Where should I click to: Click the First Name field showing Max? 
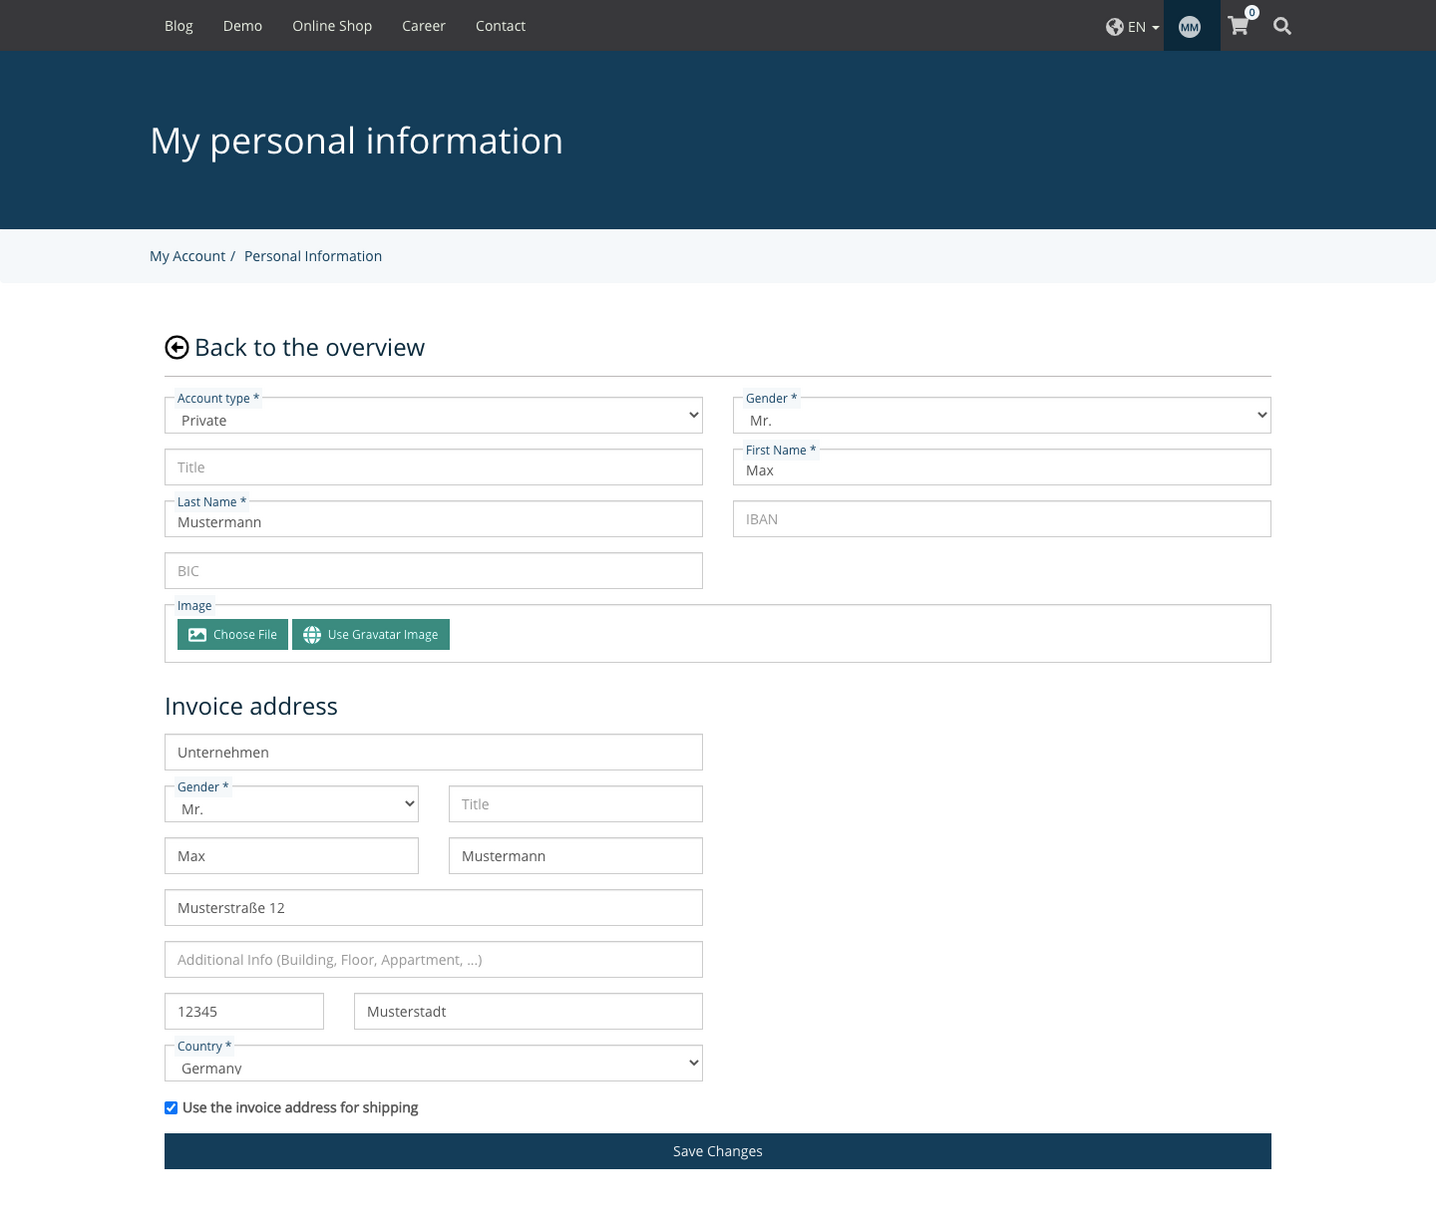(1002, 467)
